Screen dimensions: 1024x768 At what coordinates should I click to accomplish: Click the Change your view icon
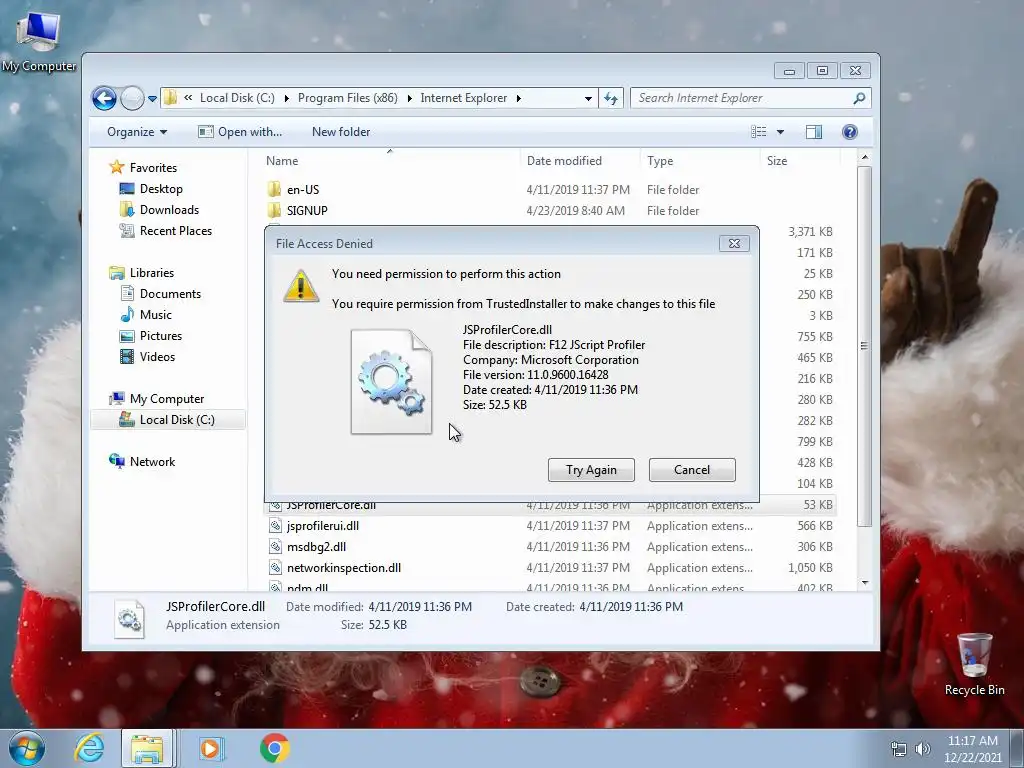pos(759,132)
